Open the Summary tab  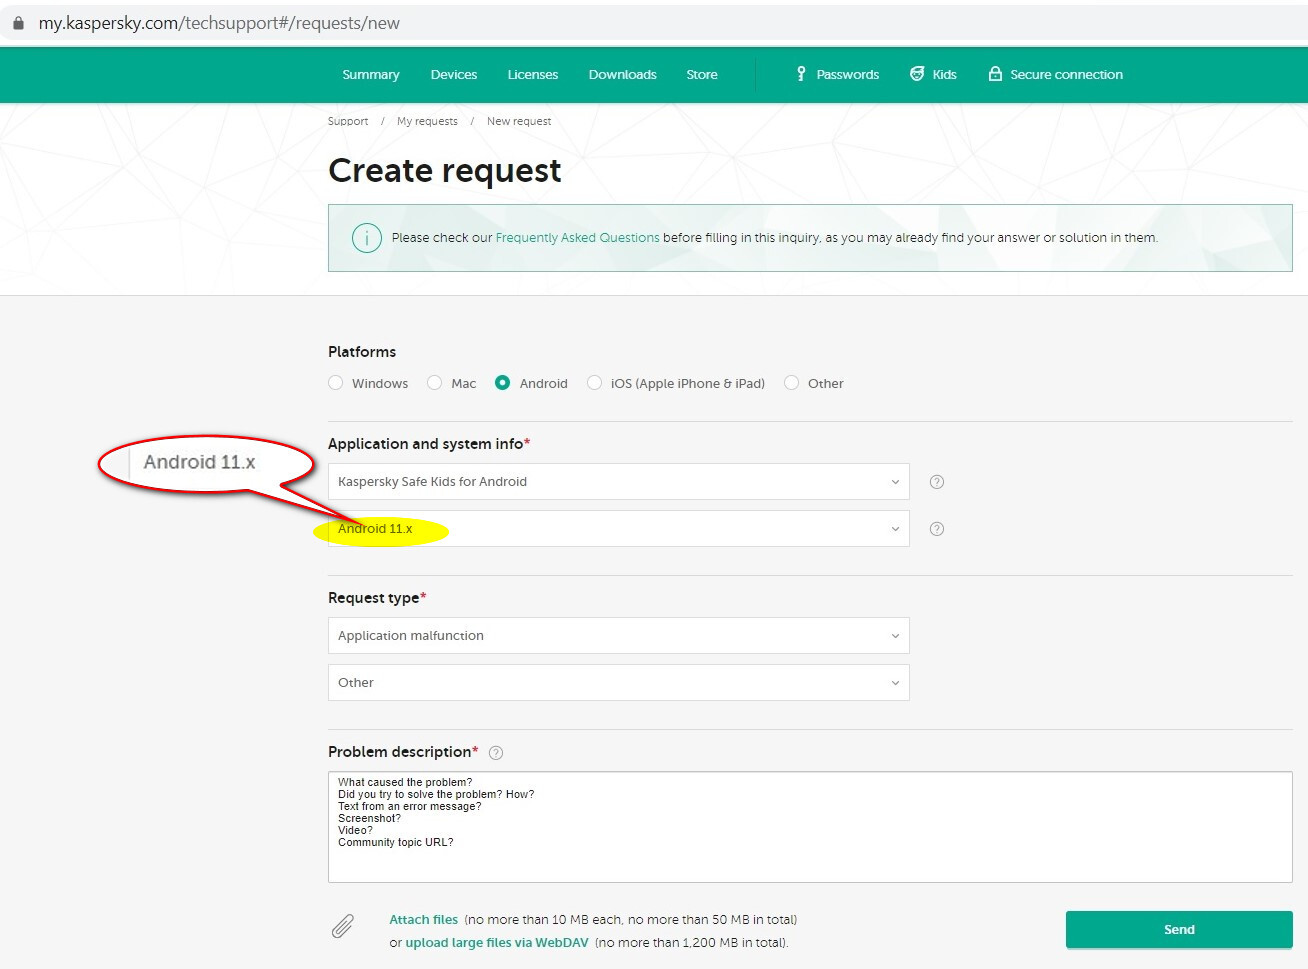coord(371,75)
